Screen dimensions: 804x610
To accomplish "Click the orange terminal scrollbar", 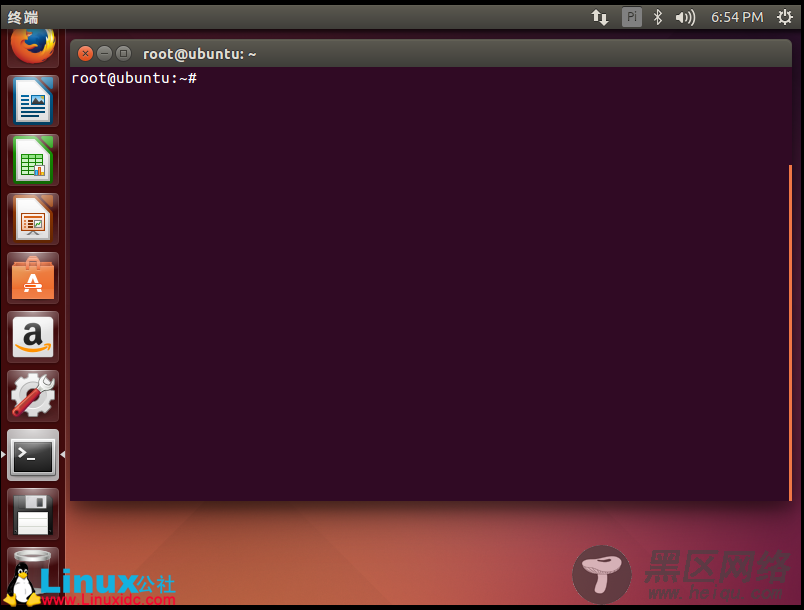I will pyautogui.click(x=790, y=333).
